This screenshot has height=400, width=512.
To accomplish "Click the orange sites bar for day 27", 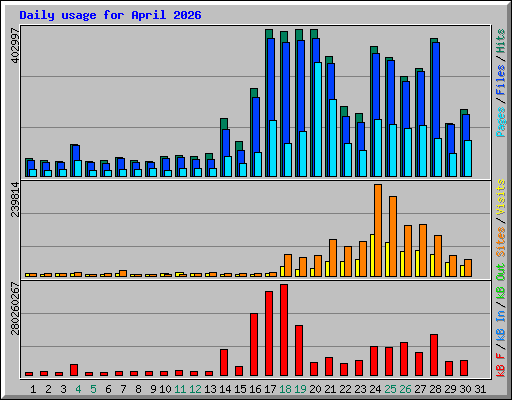I will coord(423,250).
